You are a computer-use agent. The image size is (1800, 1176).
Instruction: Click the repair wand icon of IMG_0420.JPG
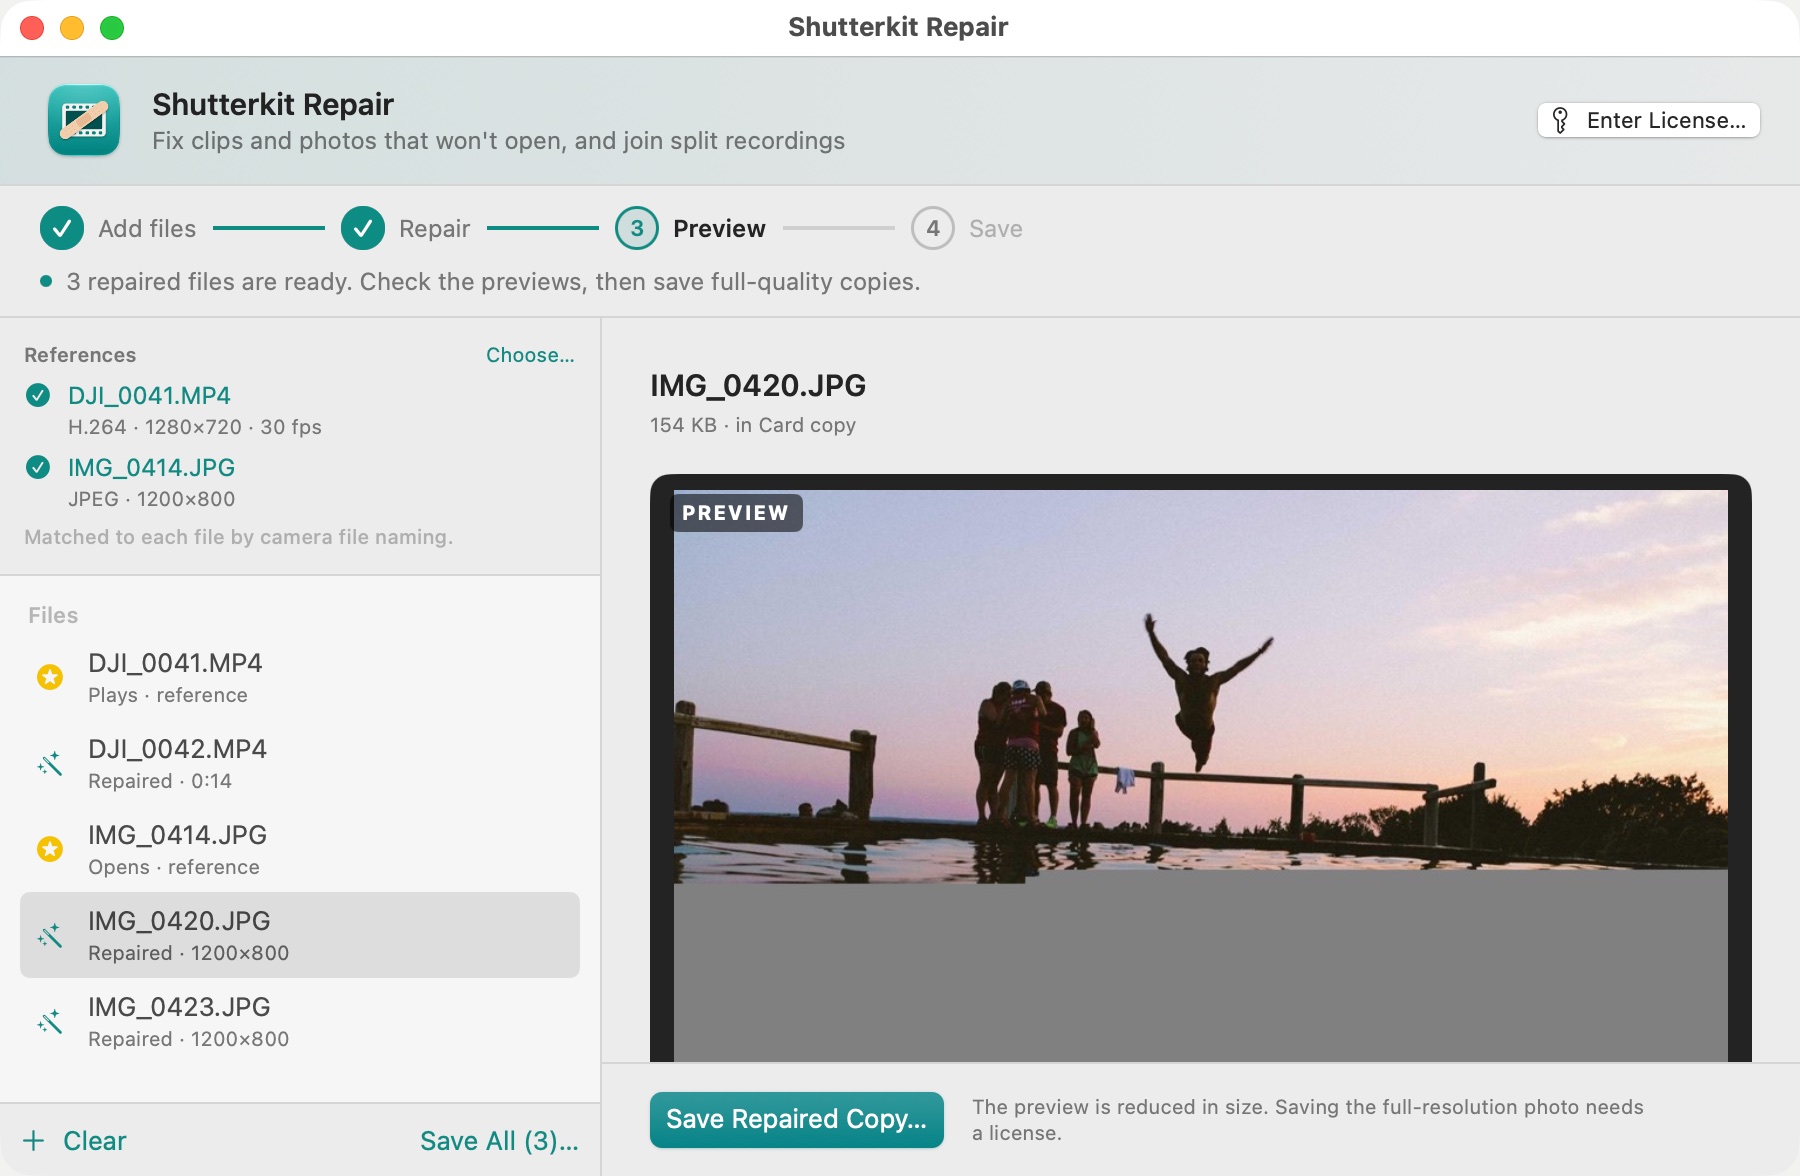[x=50, y=936]
